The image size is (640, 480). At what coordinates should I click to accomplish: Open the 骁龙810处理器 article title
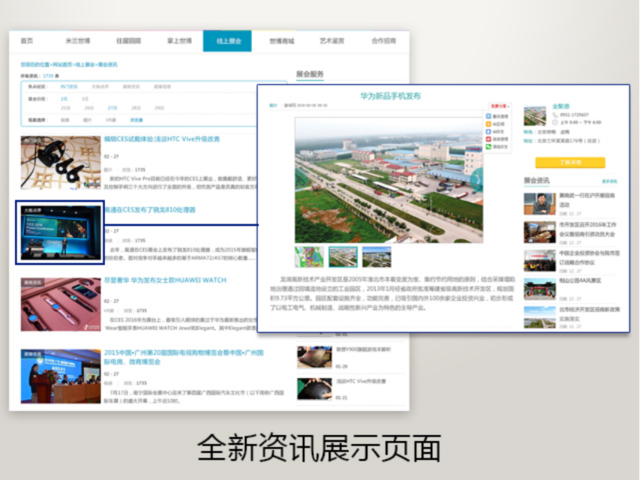pyautogui.click(x=150, y=210)
